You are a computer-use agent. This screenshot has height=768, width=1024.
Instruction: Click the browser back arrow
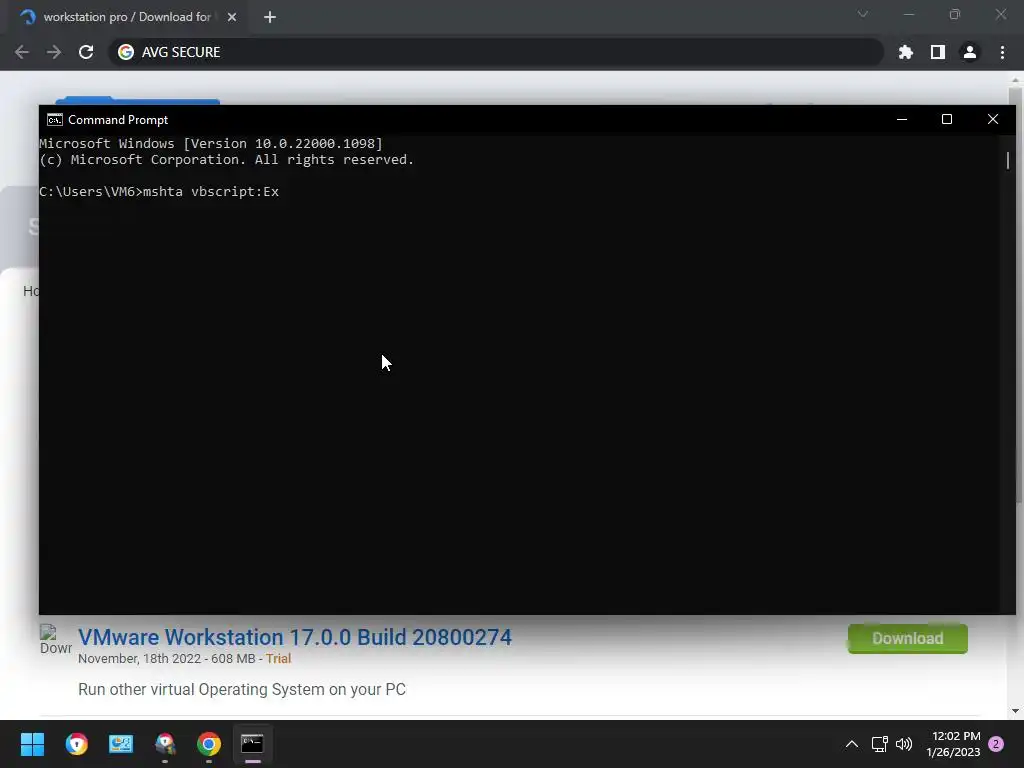22,52
